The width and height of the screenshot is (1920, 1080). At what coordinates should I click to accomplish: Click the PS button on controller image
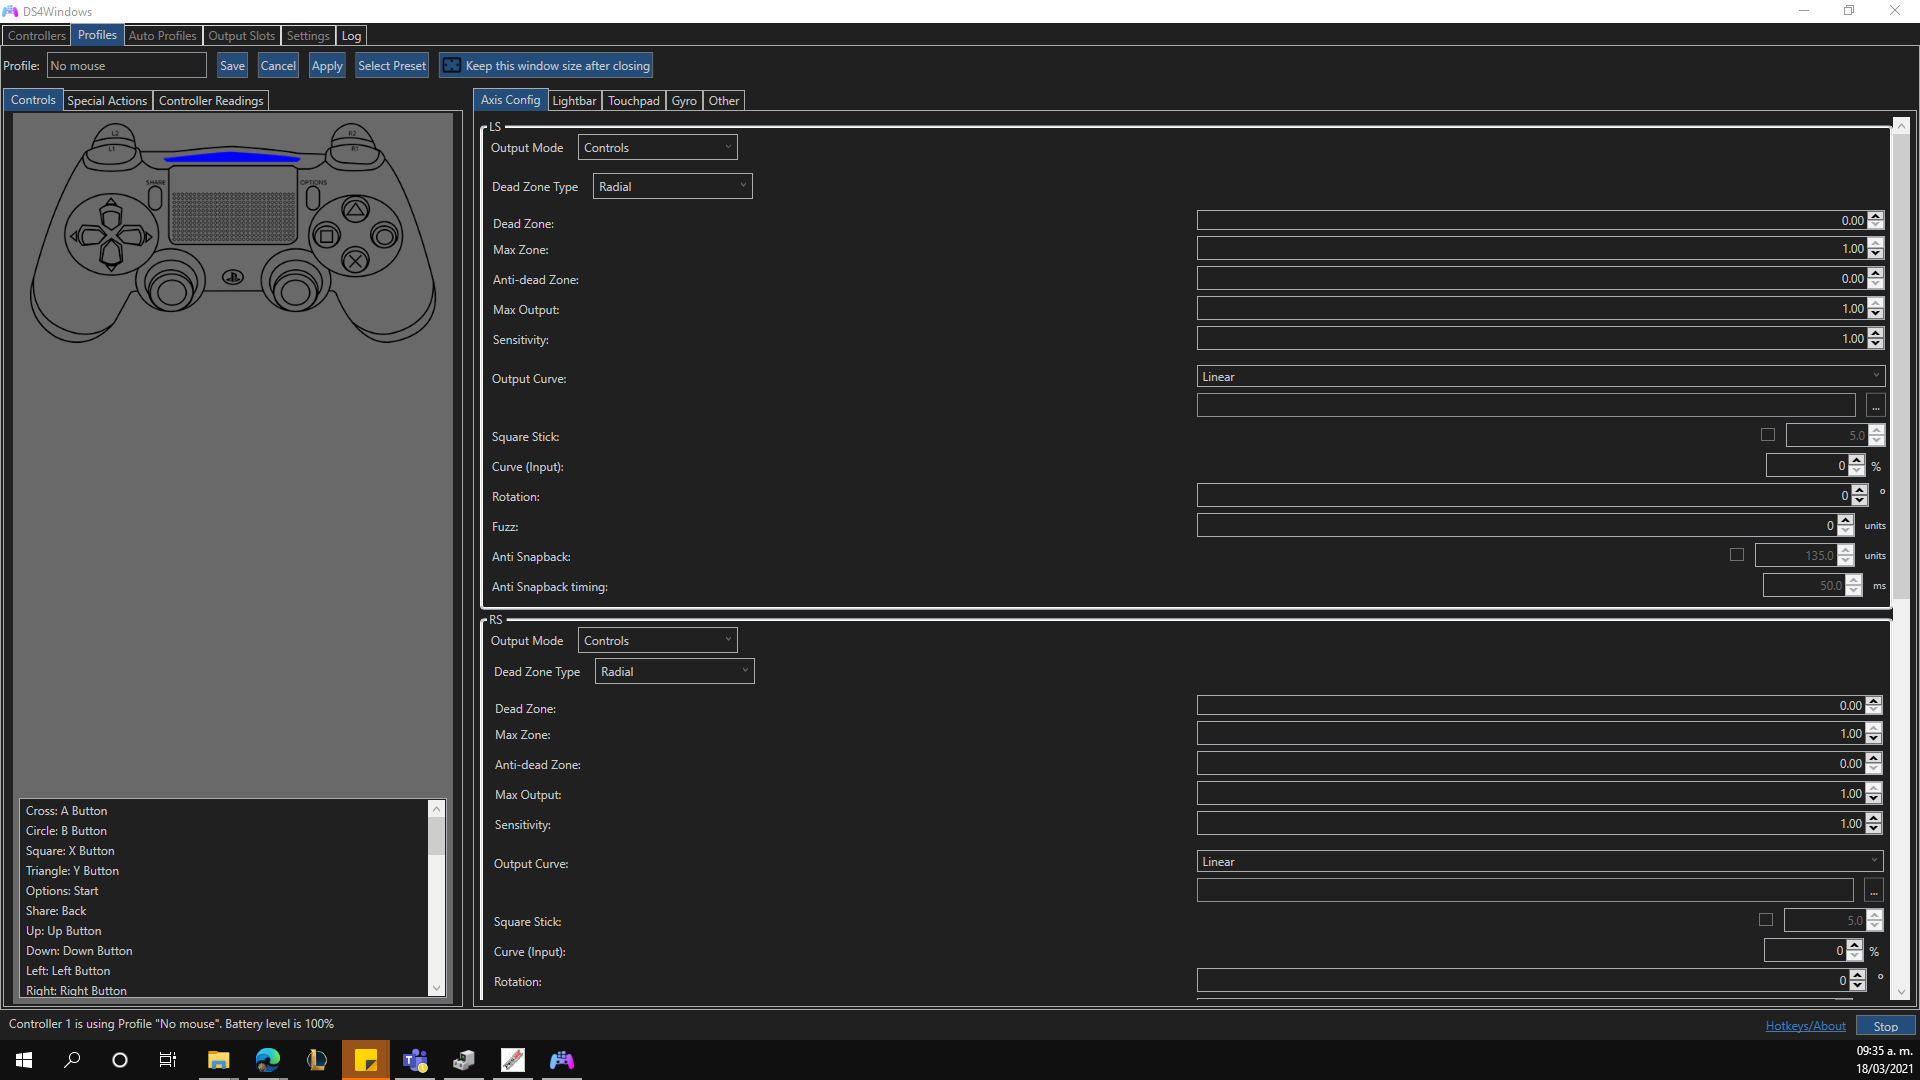(233, 277)
